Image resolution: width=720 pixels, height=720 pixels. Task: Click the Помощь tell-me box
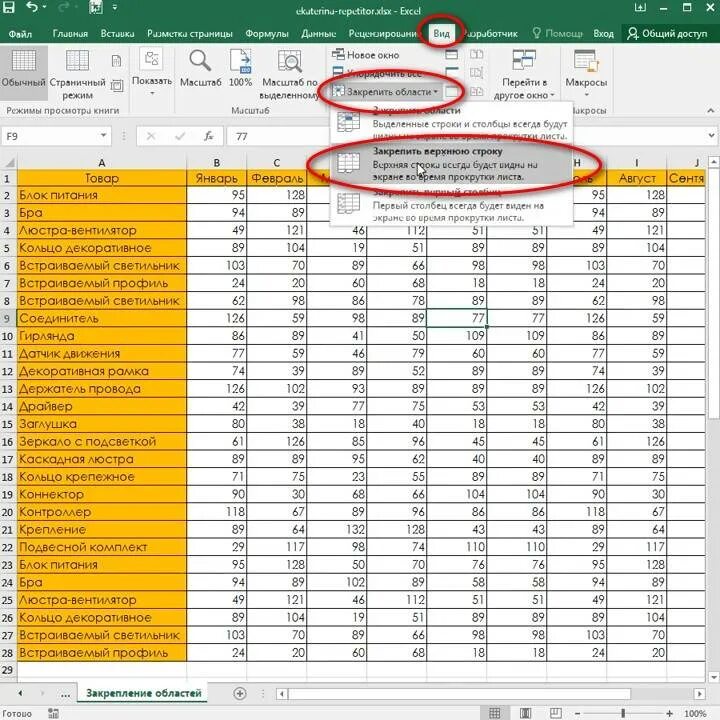557,34
